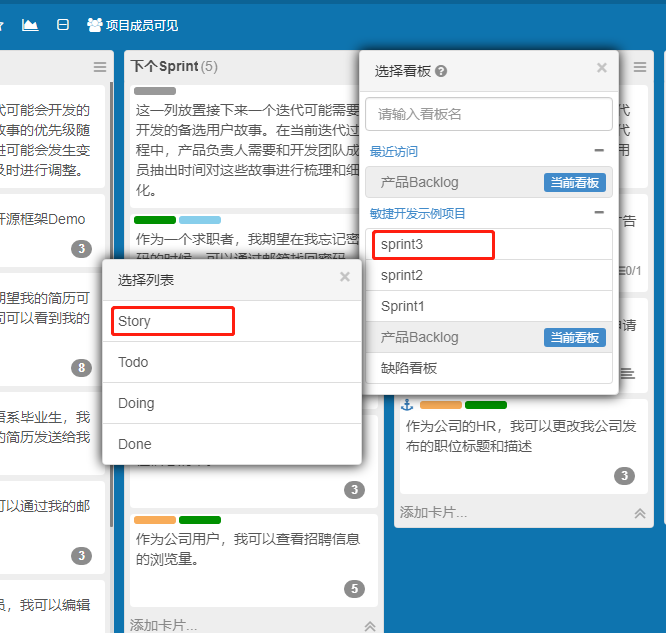Viewport: 666px width, 633px height.
Task: Close the 选择列表 popup
Action: pyautogui.click(x=344, y=277)
